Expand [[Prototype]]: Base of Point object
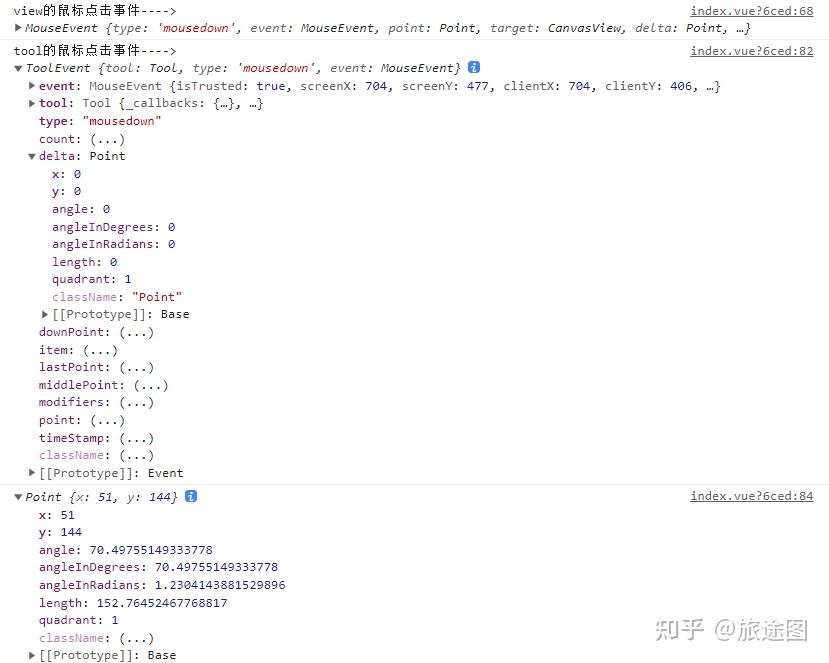Viewport: 829px width, 663px height. 31,655
